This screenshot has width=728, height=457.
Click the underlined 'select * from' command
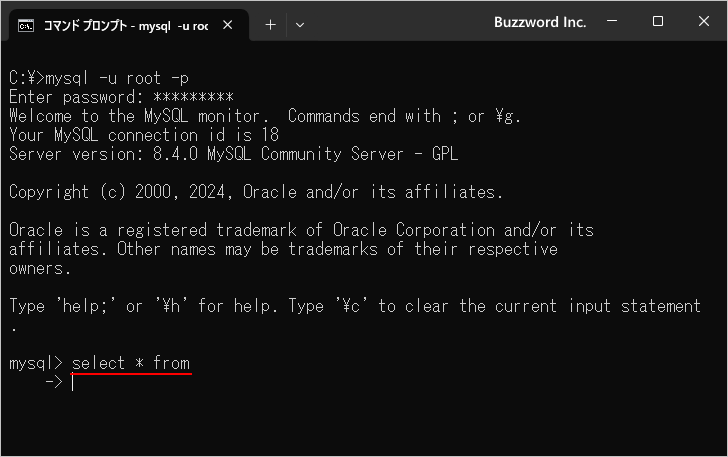coord(131,363)
